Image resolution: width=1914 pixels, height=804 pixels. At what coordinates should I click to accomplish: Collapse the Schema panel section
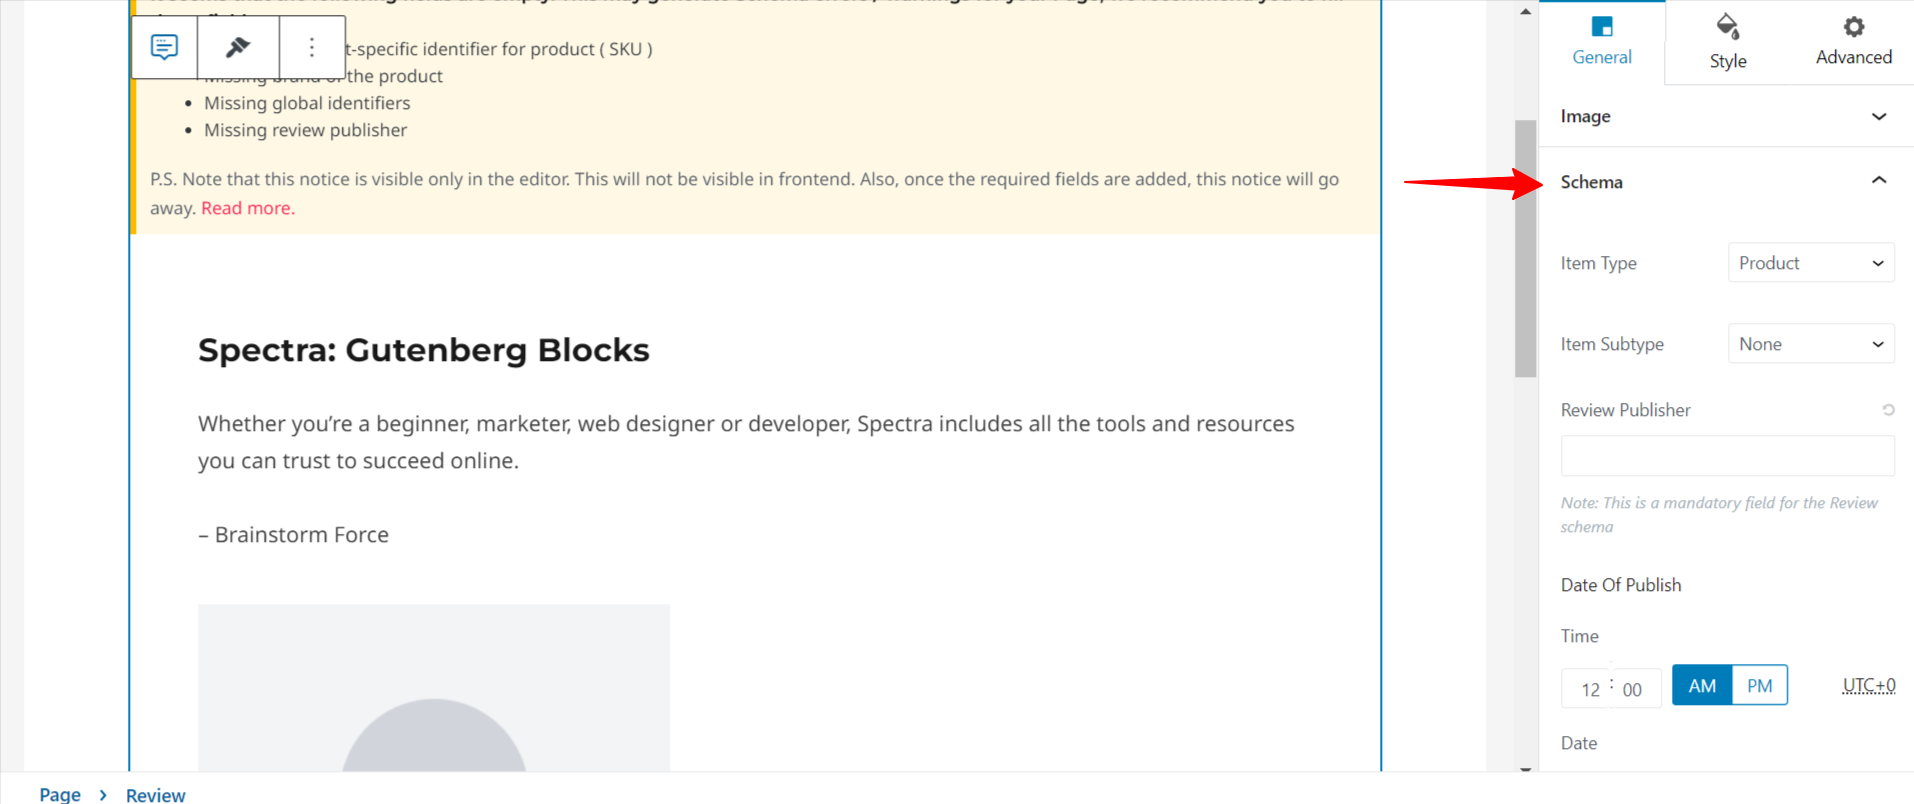coord(1878,181)
